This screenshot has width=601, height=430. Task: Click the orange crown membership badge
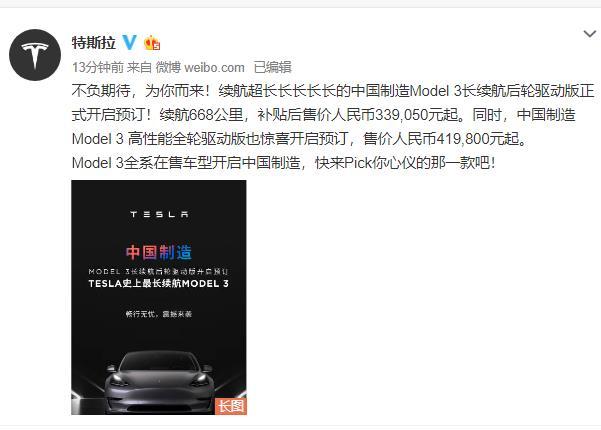click(x=152, y=43)
